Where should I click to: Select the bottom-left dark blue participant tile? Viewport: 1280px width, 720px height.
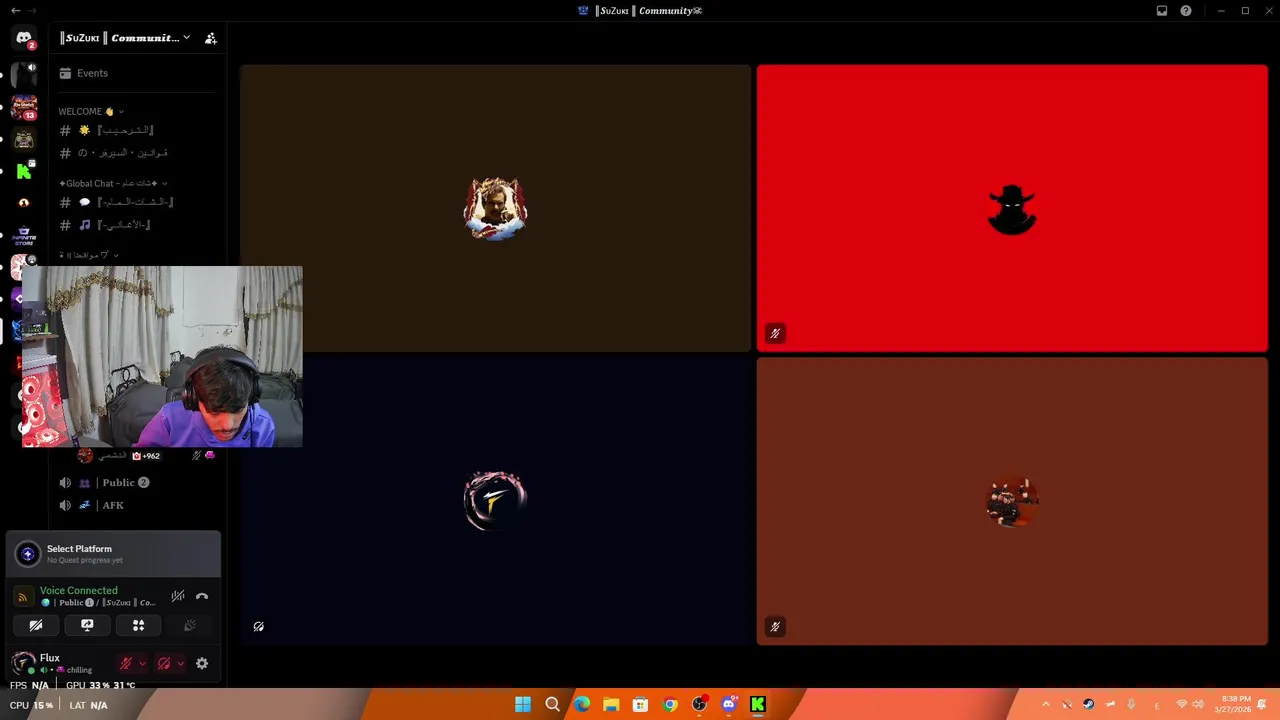[x=495, y=501]
